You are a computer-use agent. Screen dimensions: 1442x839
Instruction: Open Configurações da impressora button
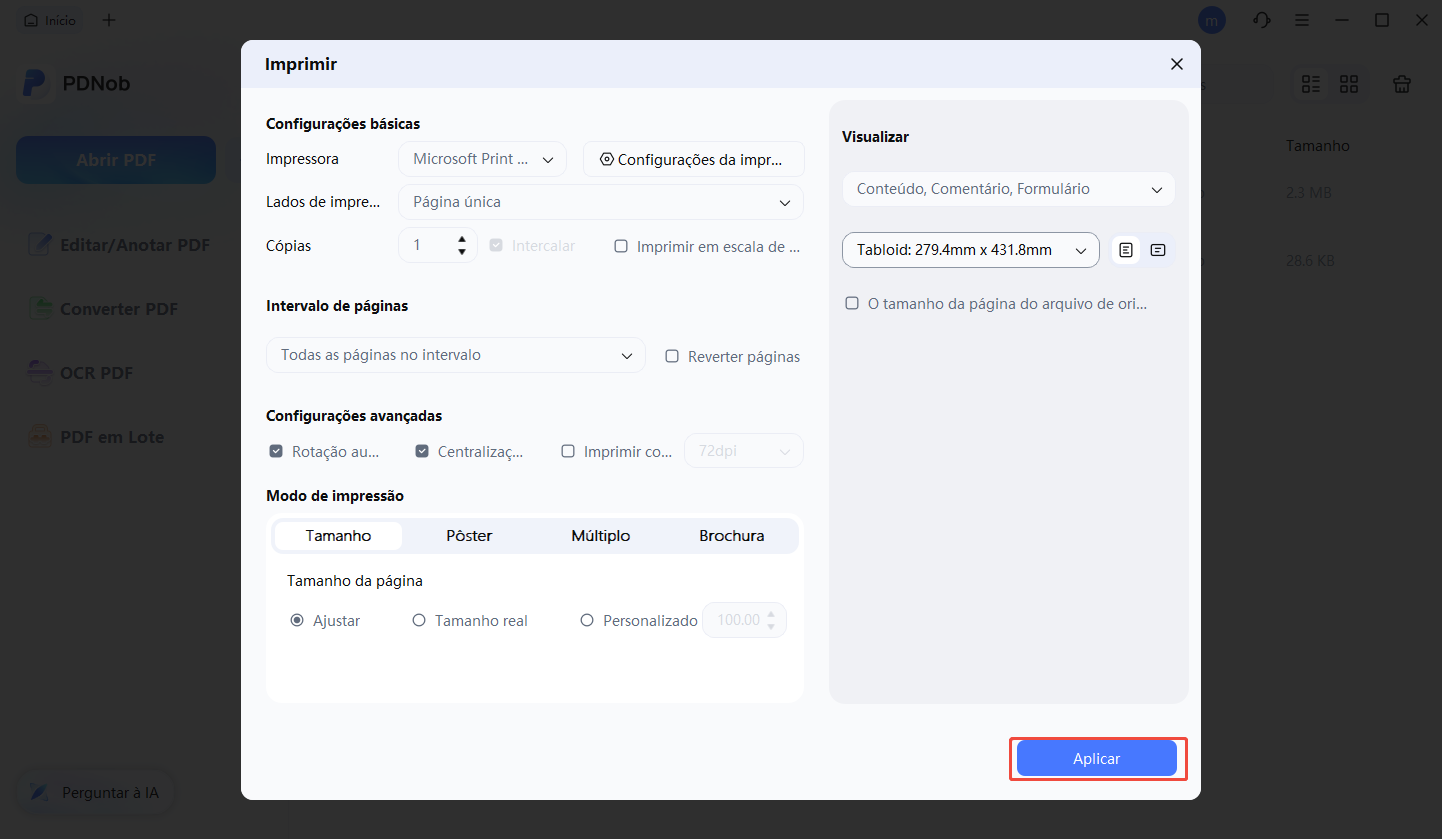point(693,159)
